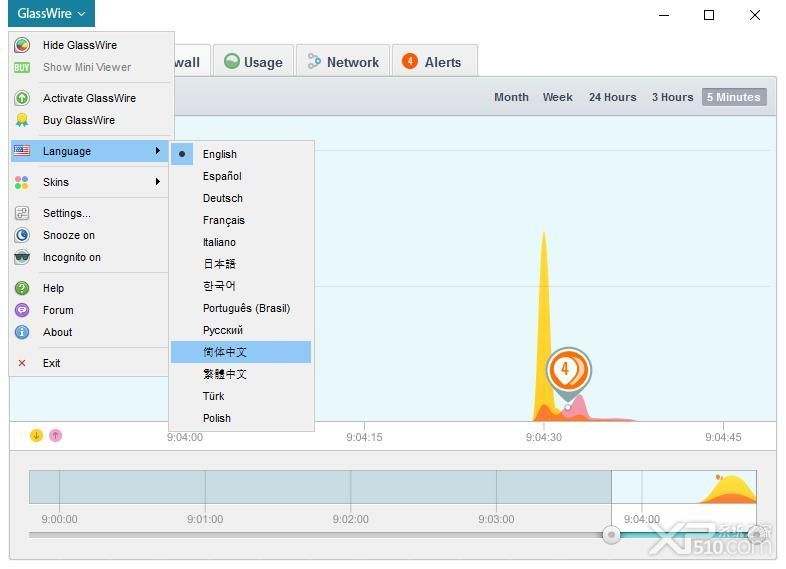Select Türk language option

[241, 396]
